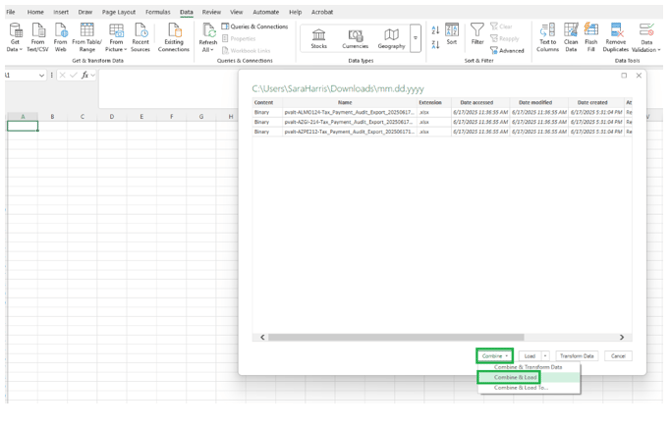
Task: Select the pvalt-AZPE212 file row
Action: [x=442, y=132]
